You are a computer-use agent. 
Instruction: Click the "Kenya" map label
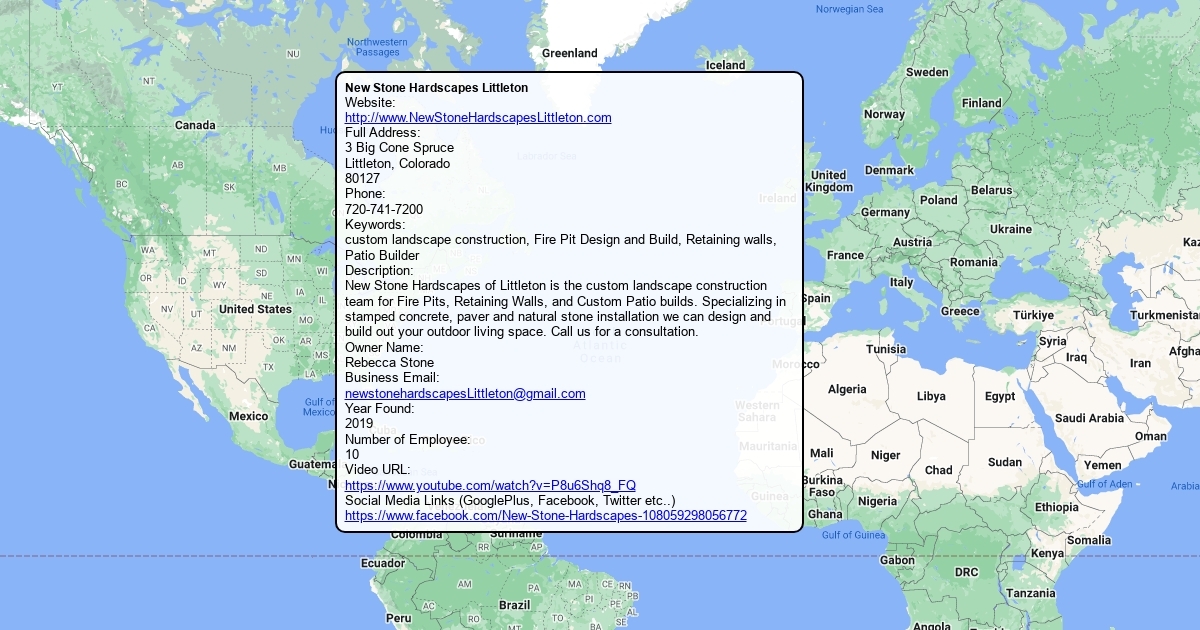click(1047, 553)
